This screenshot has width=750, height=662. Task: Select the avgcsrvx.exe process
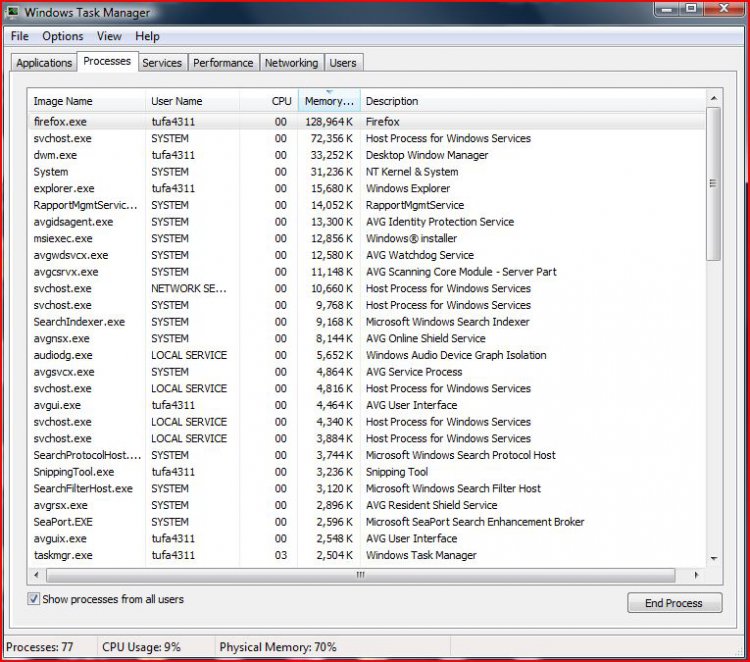point(366,272)
